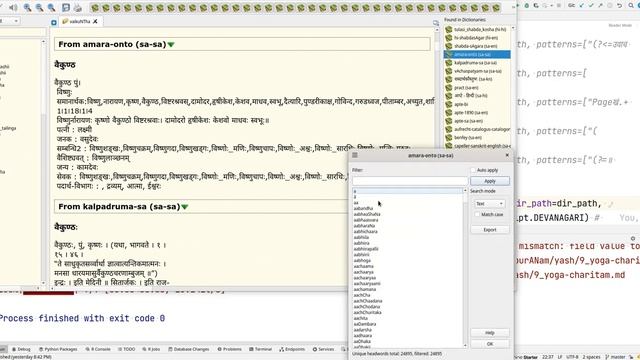
Task: Click the normal size magnifier icon
Action: (x=52, y=7)
